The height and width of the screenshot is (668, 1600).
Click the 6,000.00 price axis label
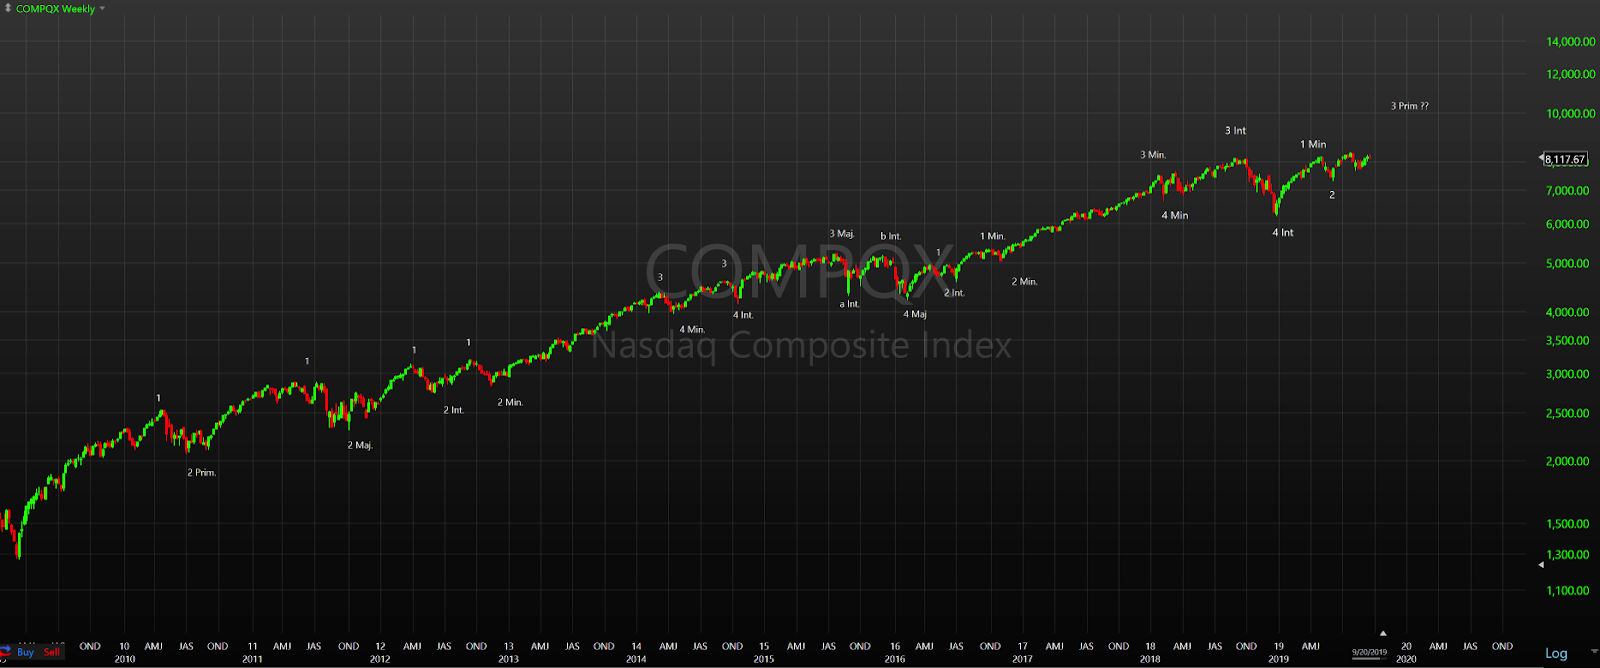(1567, 225)
